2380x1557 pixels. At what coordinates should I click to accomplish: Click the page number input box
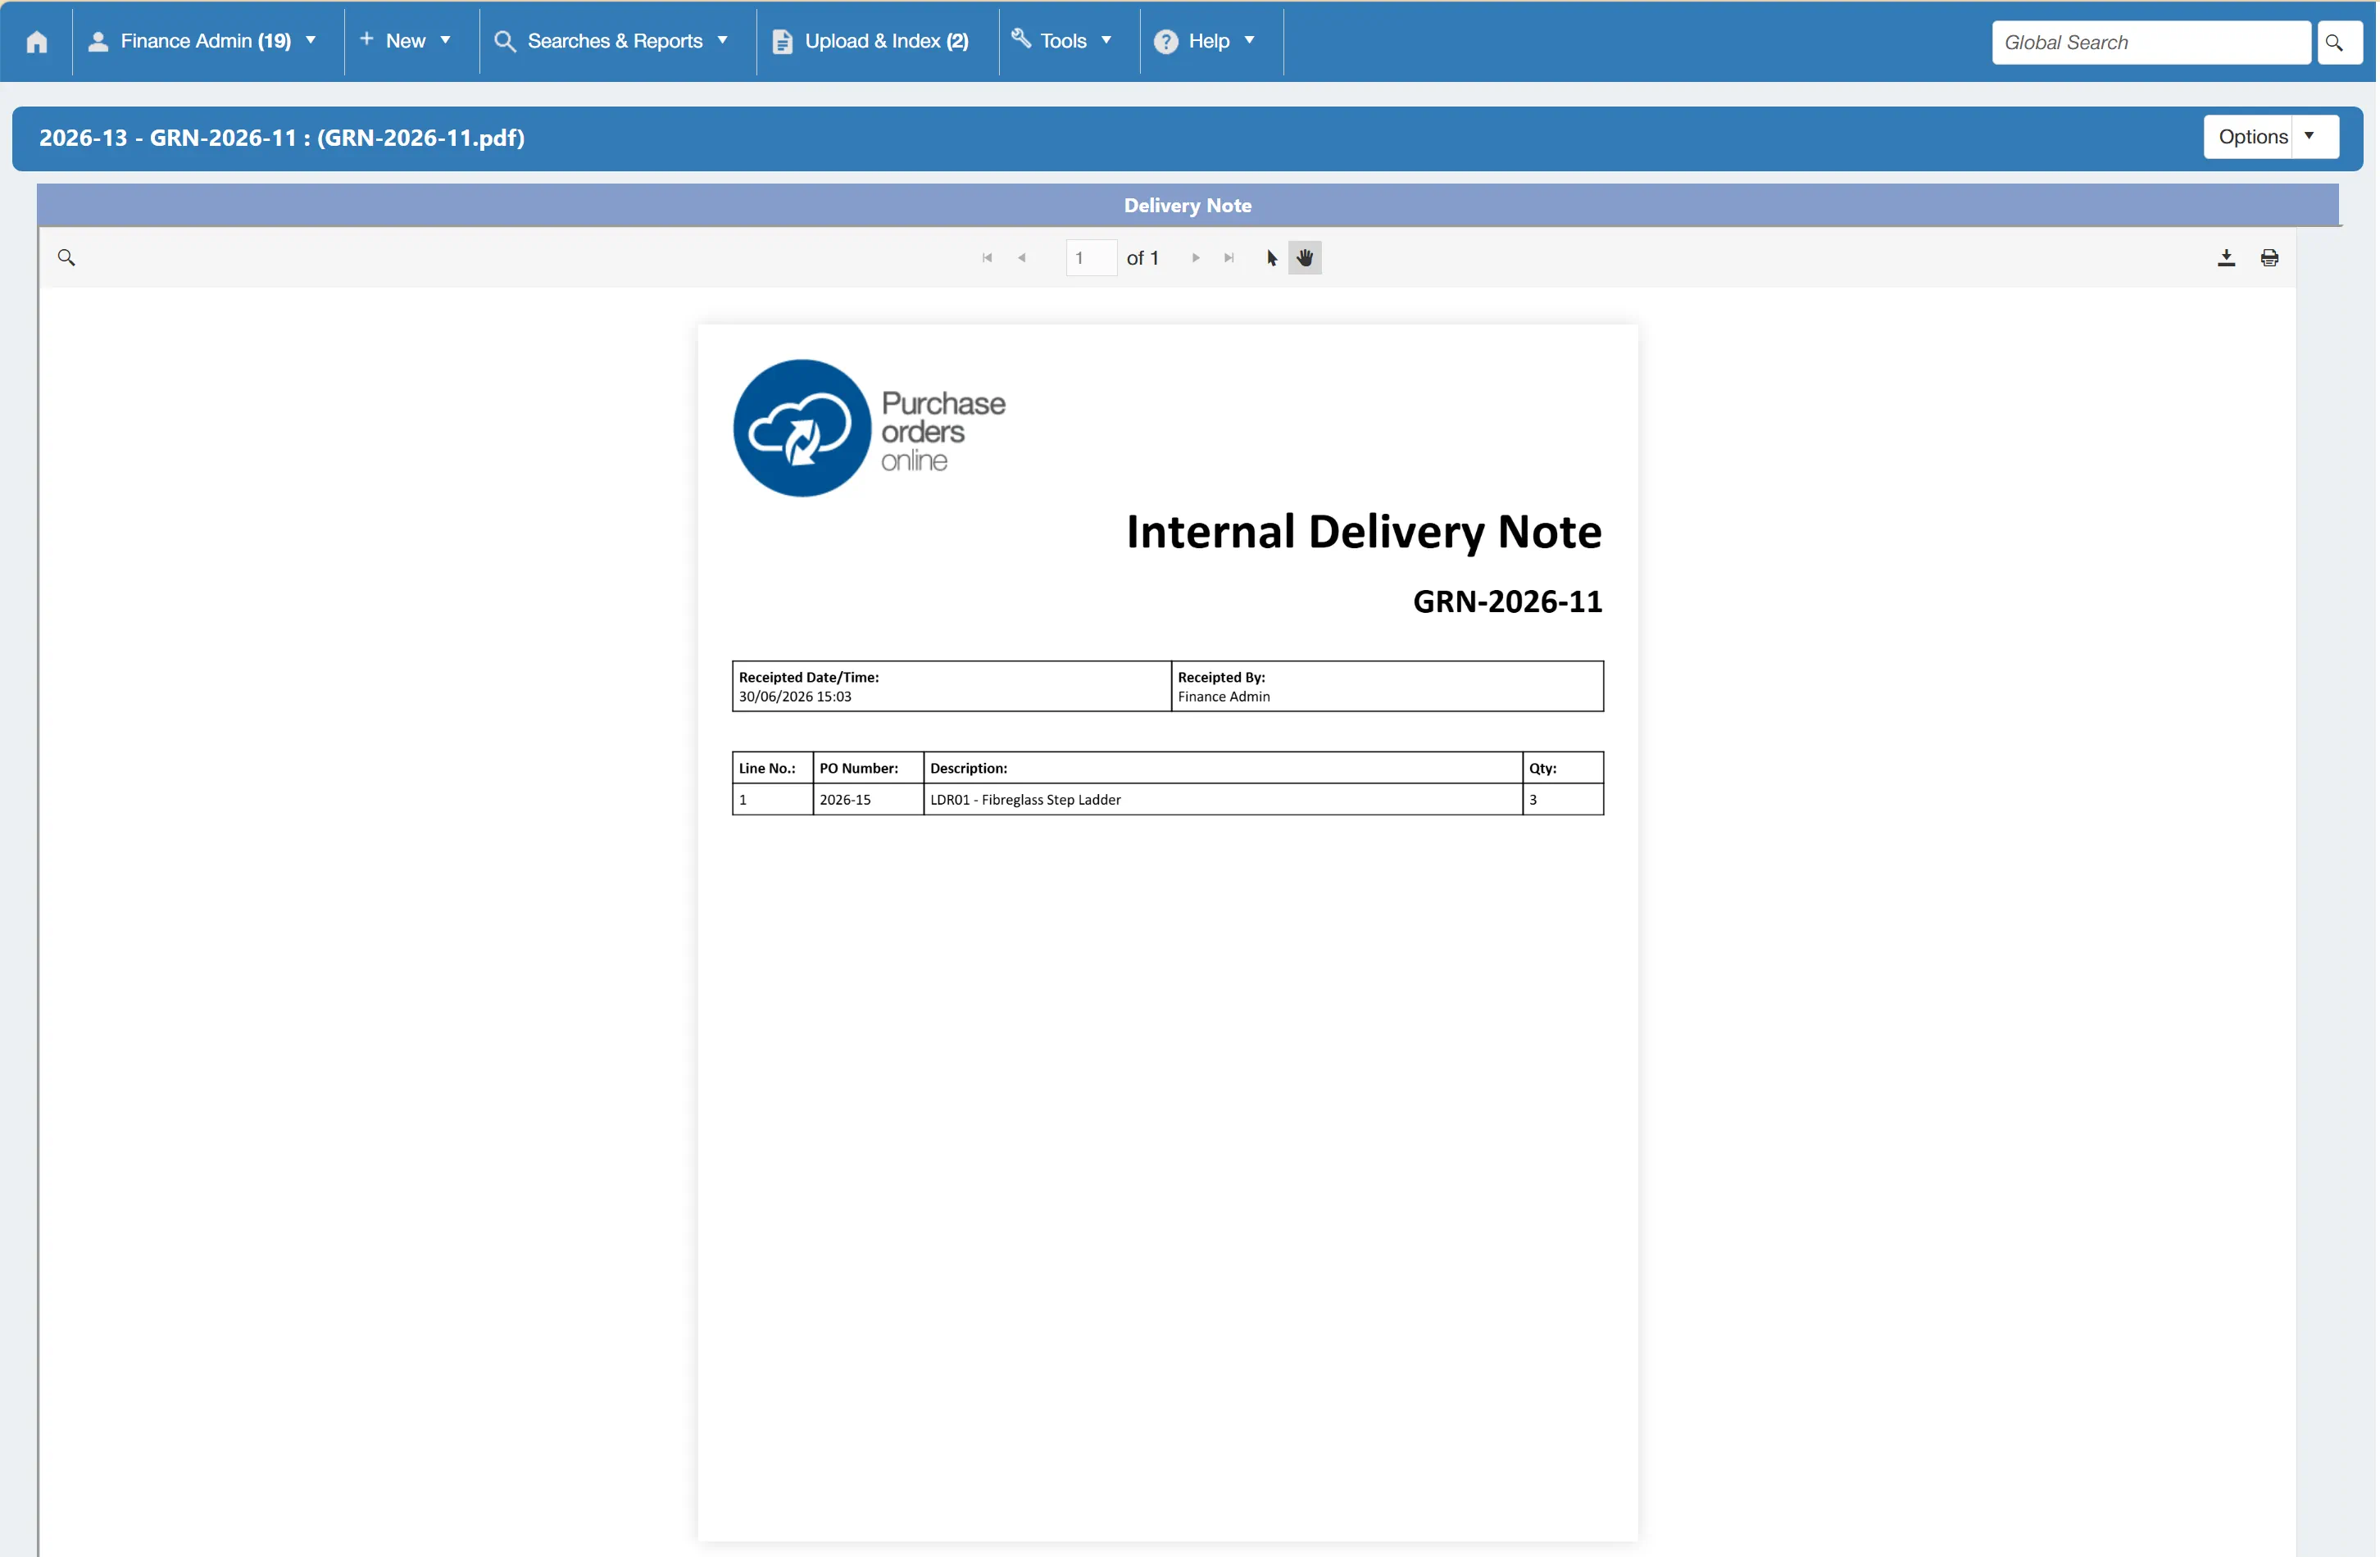[x=1091, y=258]
